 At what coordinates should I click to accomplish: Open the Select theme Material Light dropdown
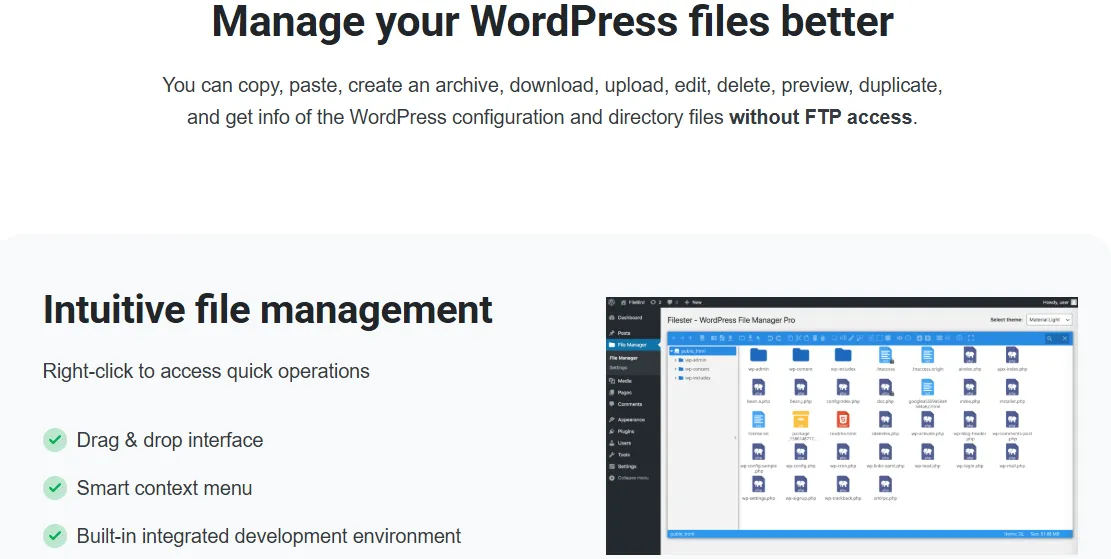1049,320
